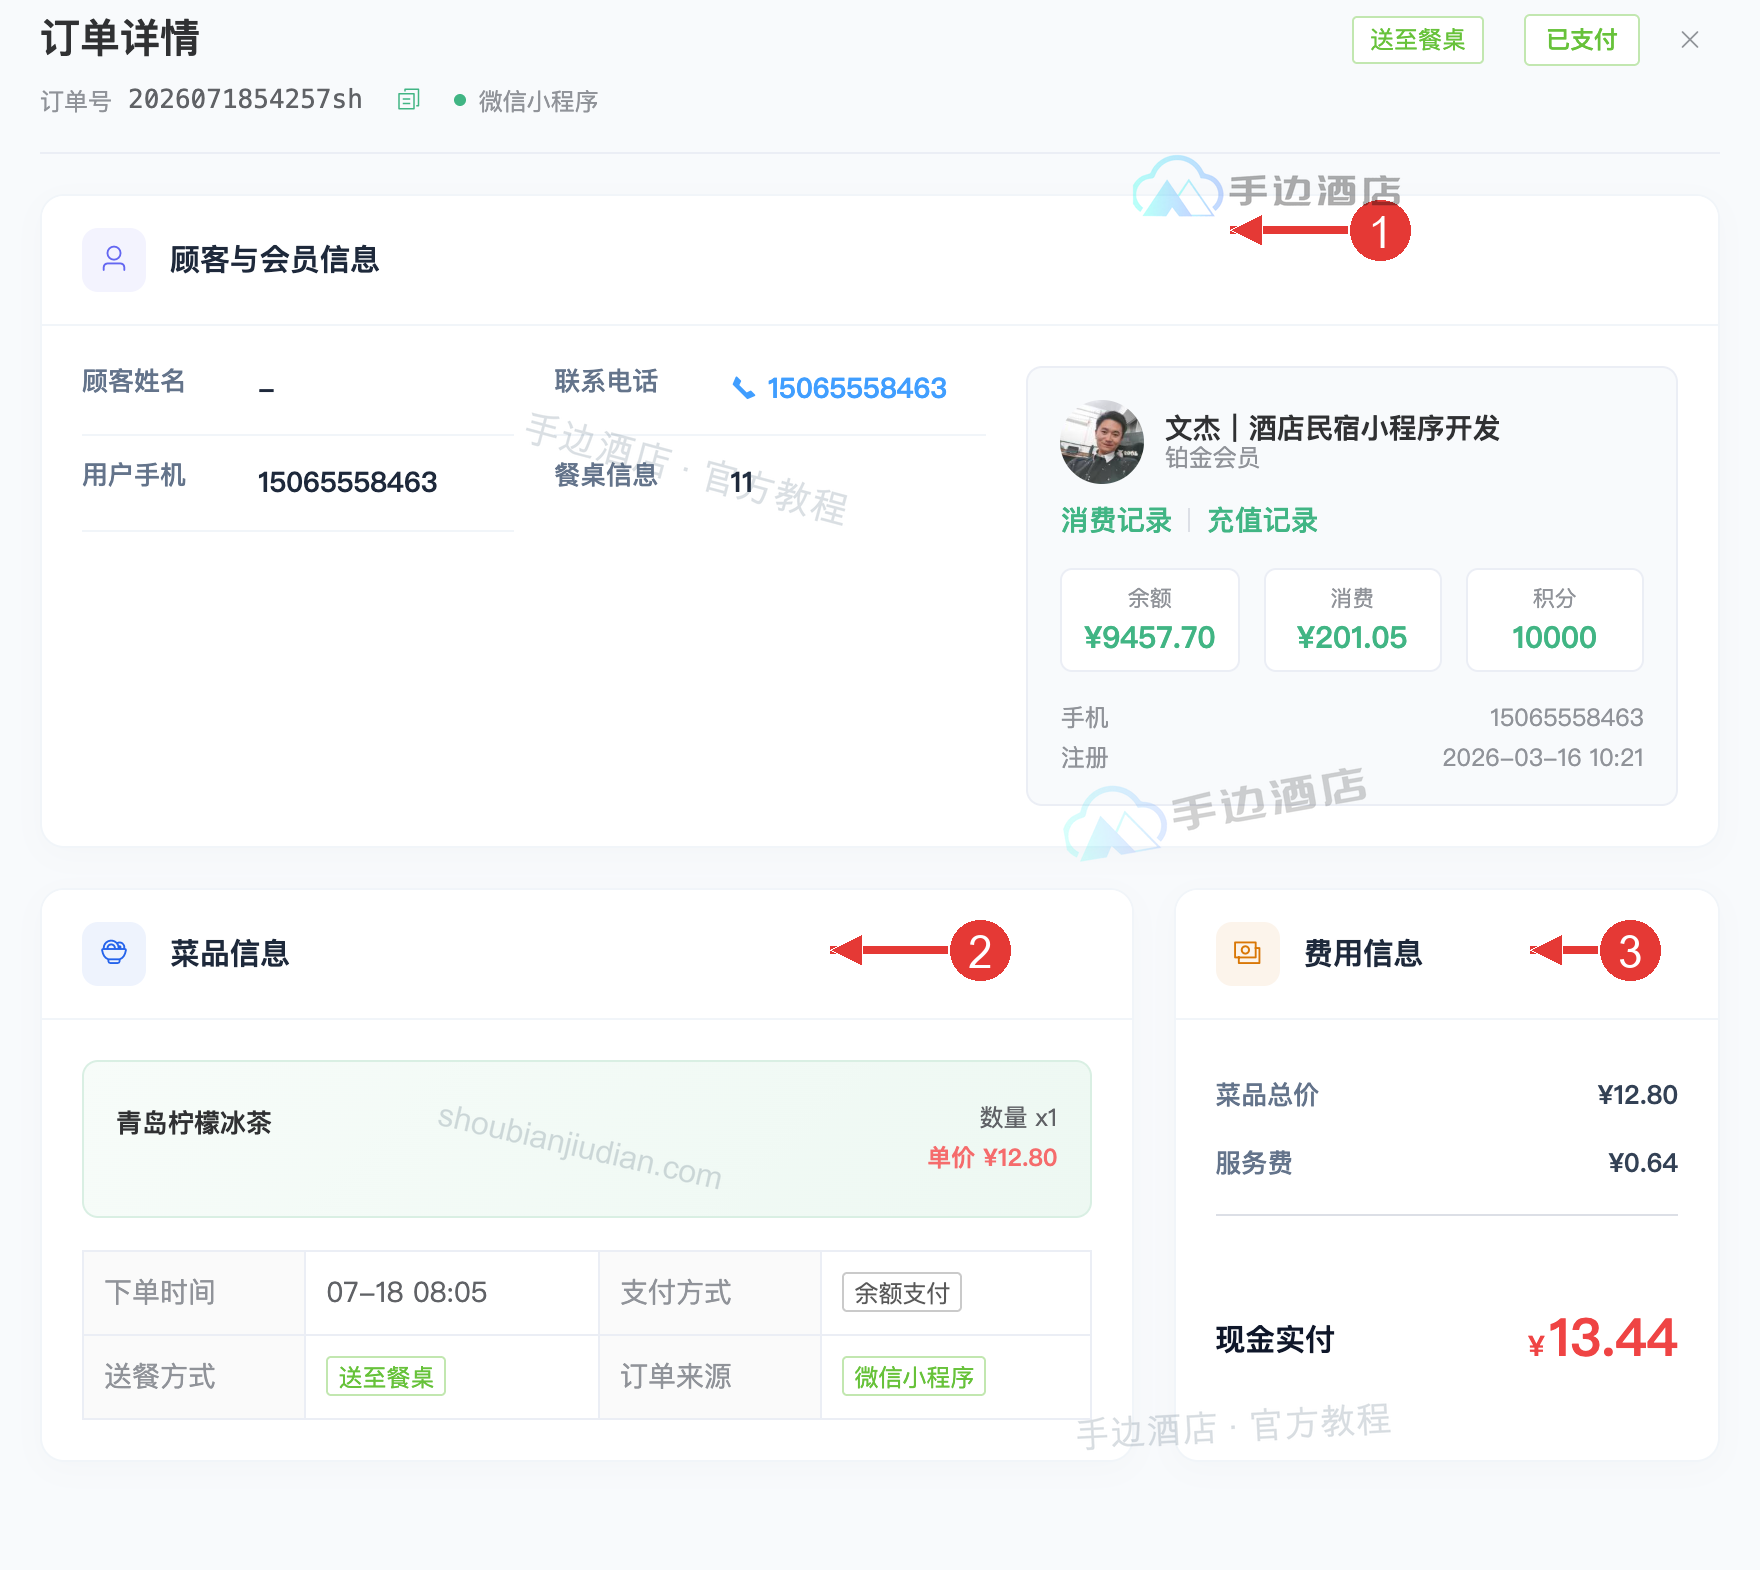
Task: Click the registration date 2026-03-16 10:21
Action: [1542, 757]
